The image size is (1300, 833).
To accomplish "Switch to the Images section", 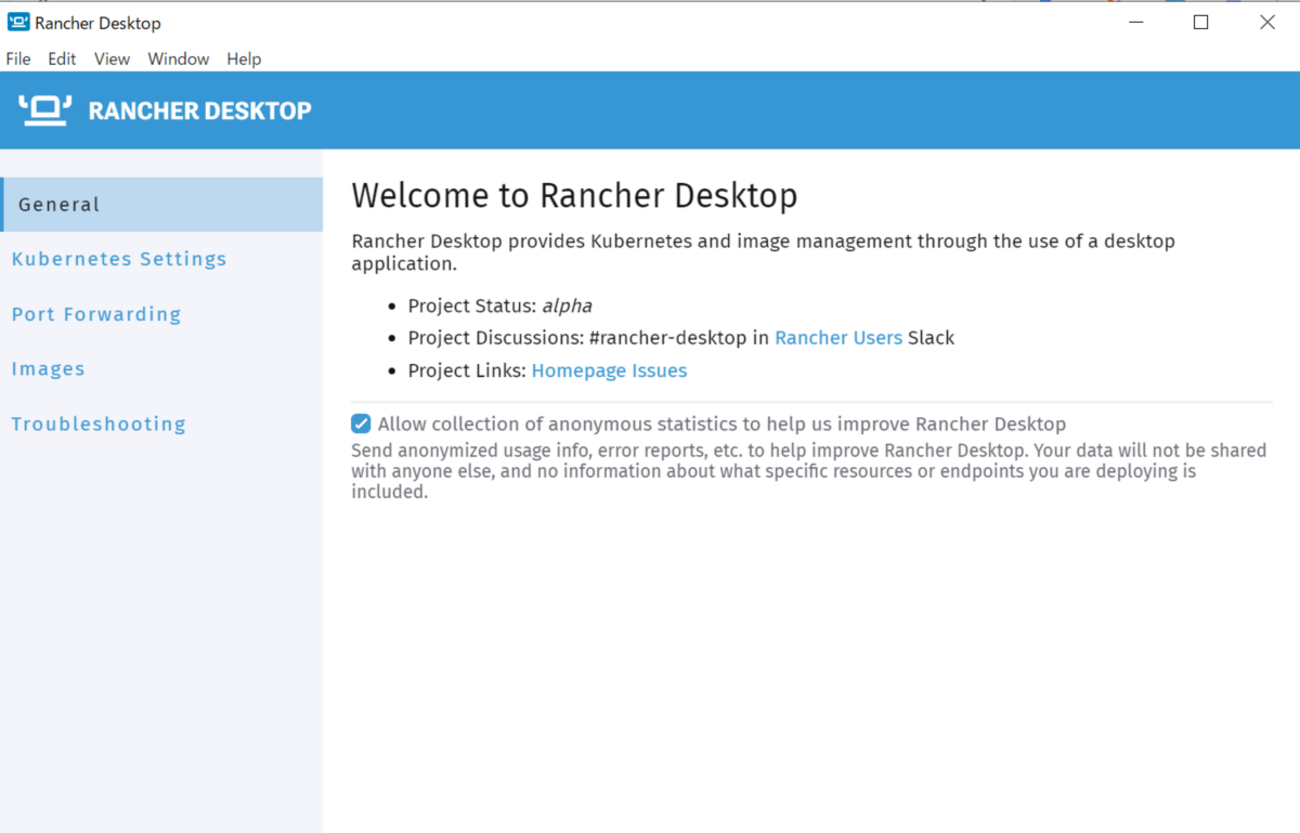I will [48, 369].
